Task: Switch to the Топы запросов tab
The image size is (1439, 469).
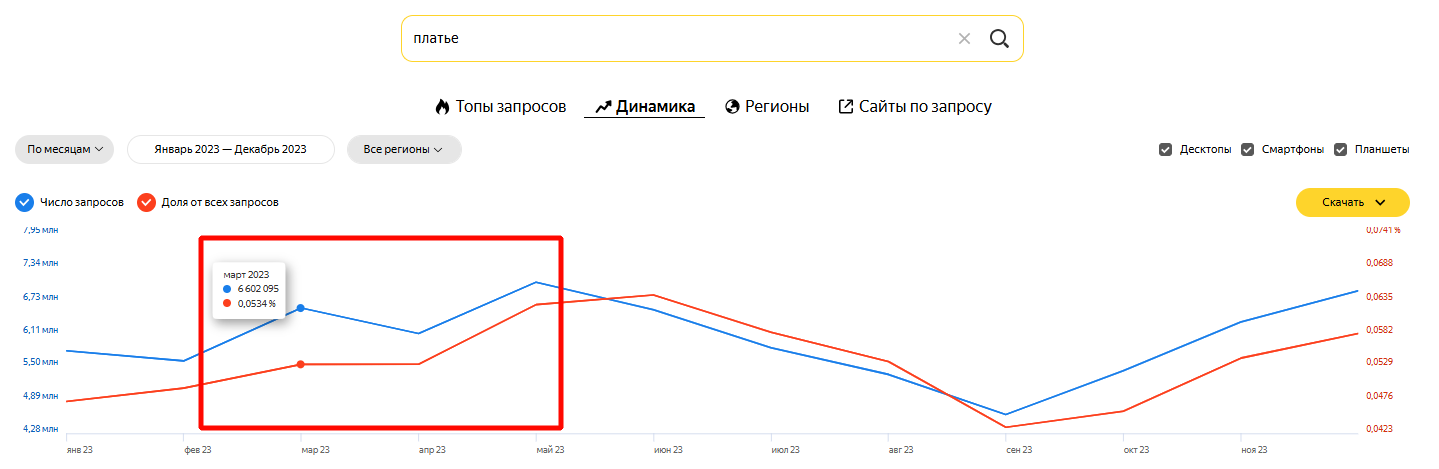Action: point(511,107)
